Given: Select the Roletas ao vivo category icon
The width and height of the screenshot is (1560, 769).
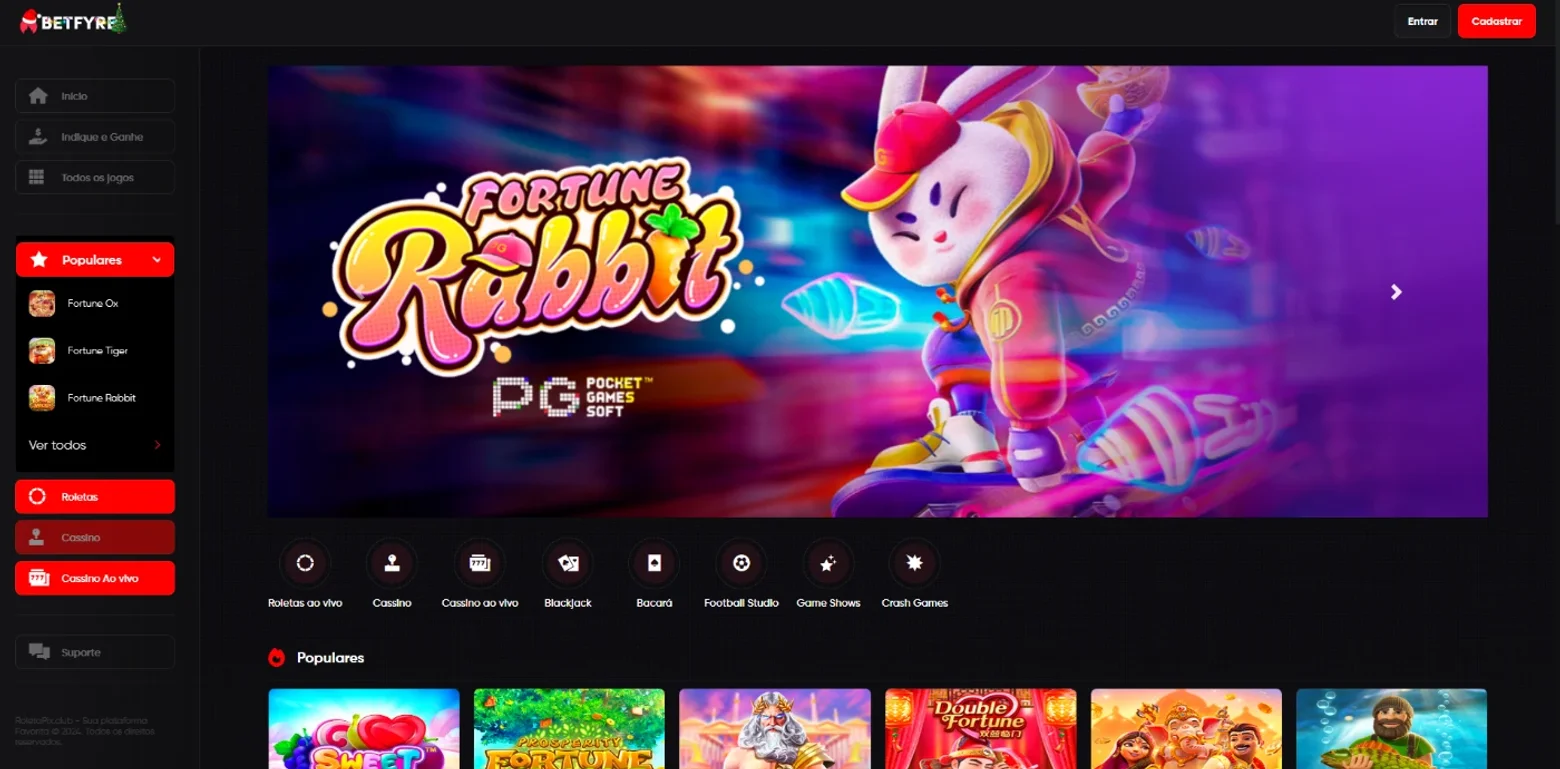Looking at the screenshot, I should pyautogui.click(x=306, y=563).
